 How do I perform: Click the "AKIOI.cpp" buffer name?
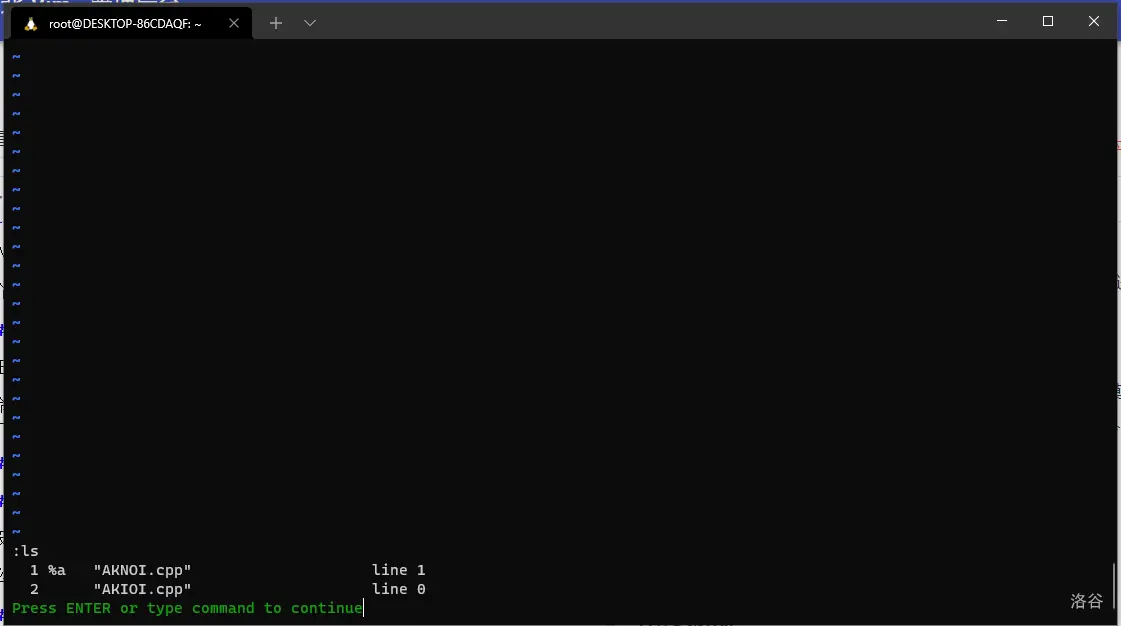142,590
